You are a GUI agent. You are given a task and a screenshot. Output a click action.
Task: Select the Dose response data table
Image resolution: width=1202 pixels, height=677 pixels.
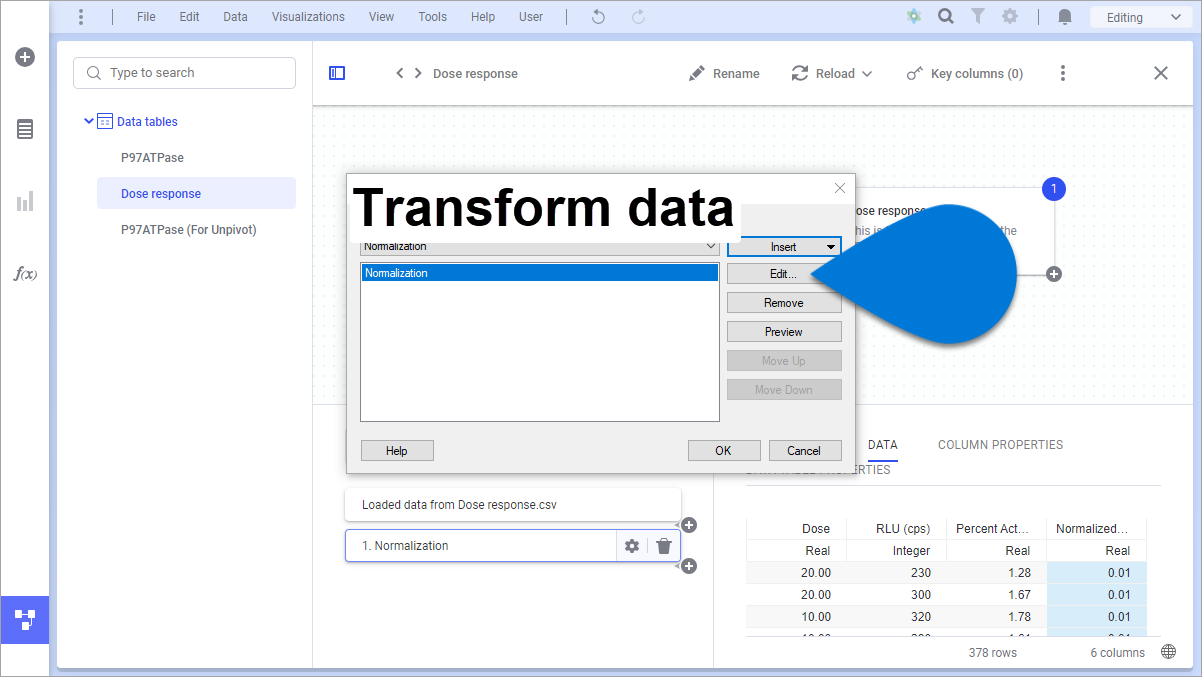click(x=196, y=194)
